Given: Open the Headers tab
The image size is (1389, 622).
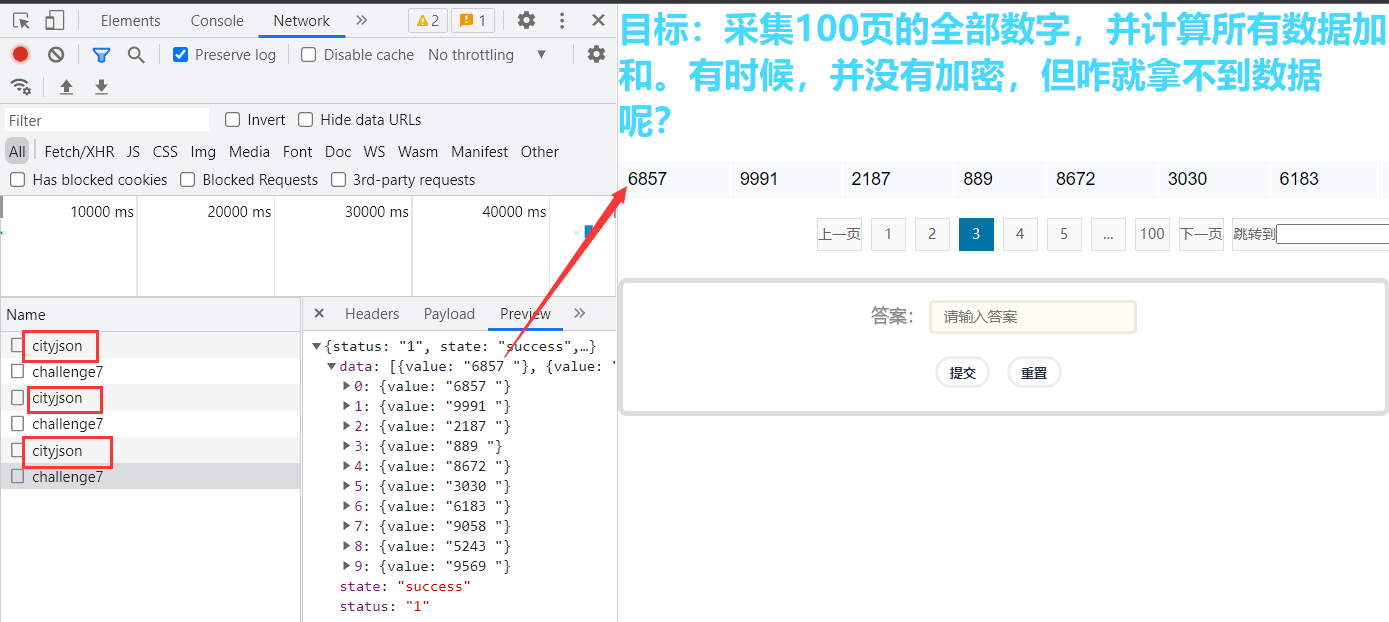Looking at the screenshot, I should (372, 314).
